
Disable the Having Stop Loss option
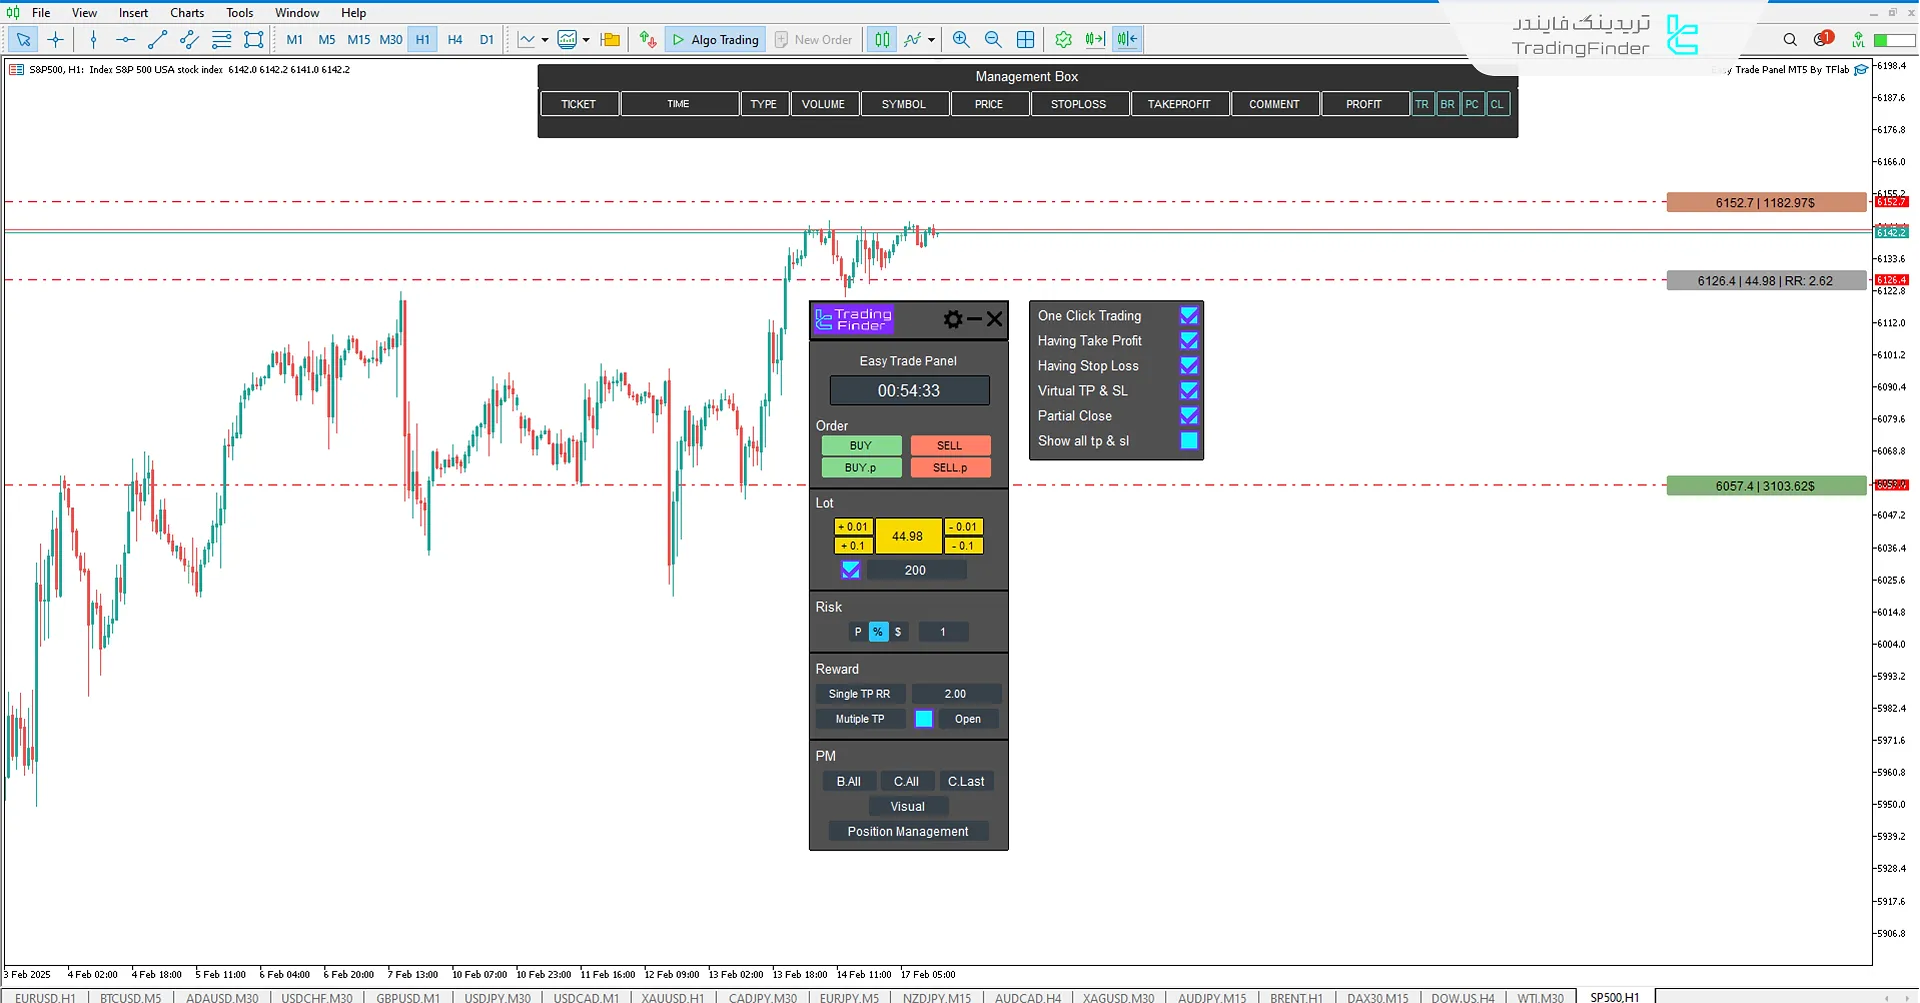click(1188, 366)
